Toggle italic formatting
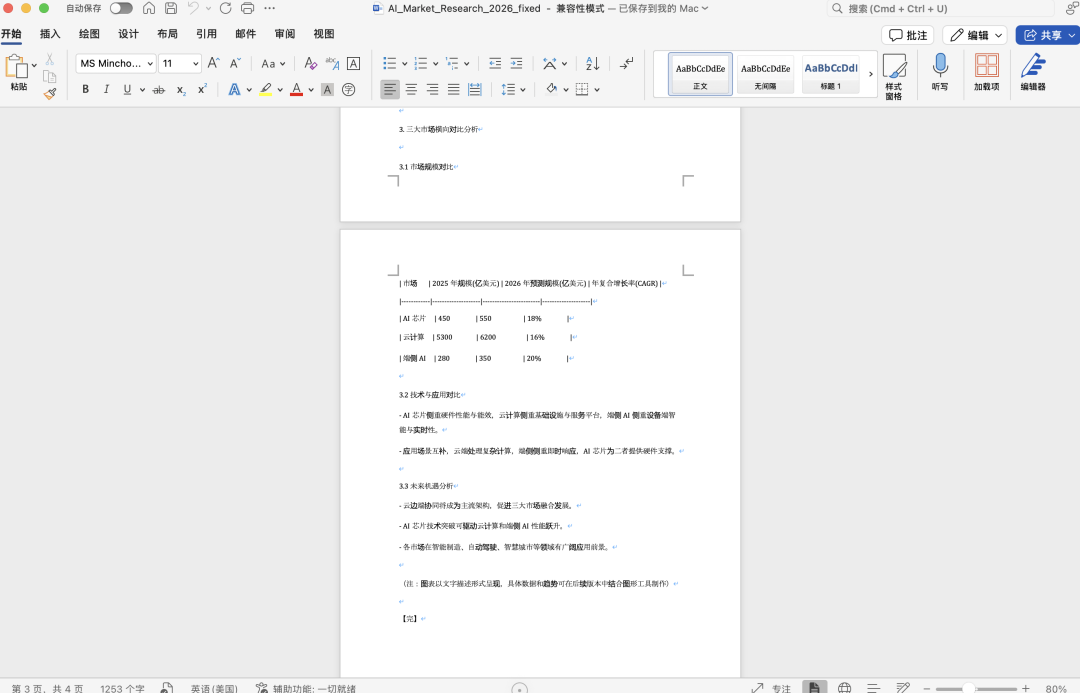This screenshot has width=1080, height=693. [106, 89]
